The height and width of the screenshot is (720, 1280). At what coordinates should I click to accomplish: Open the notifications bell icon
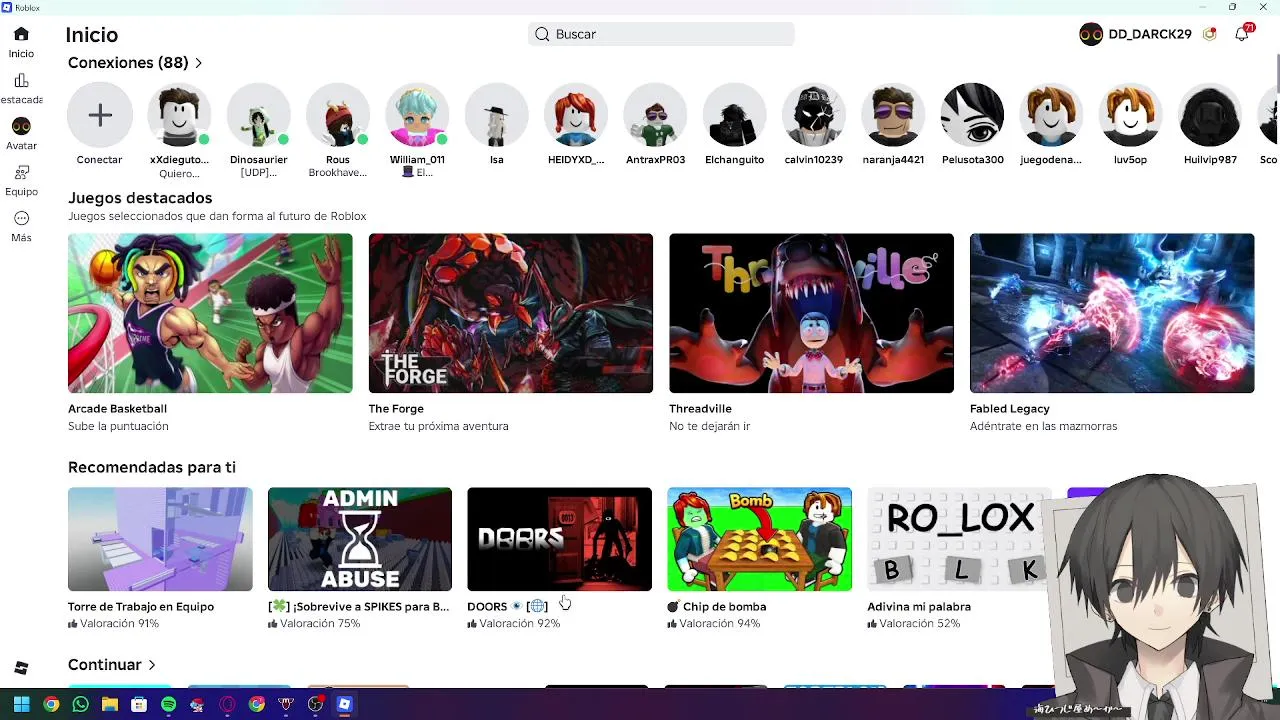tap(1241, 34)
